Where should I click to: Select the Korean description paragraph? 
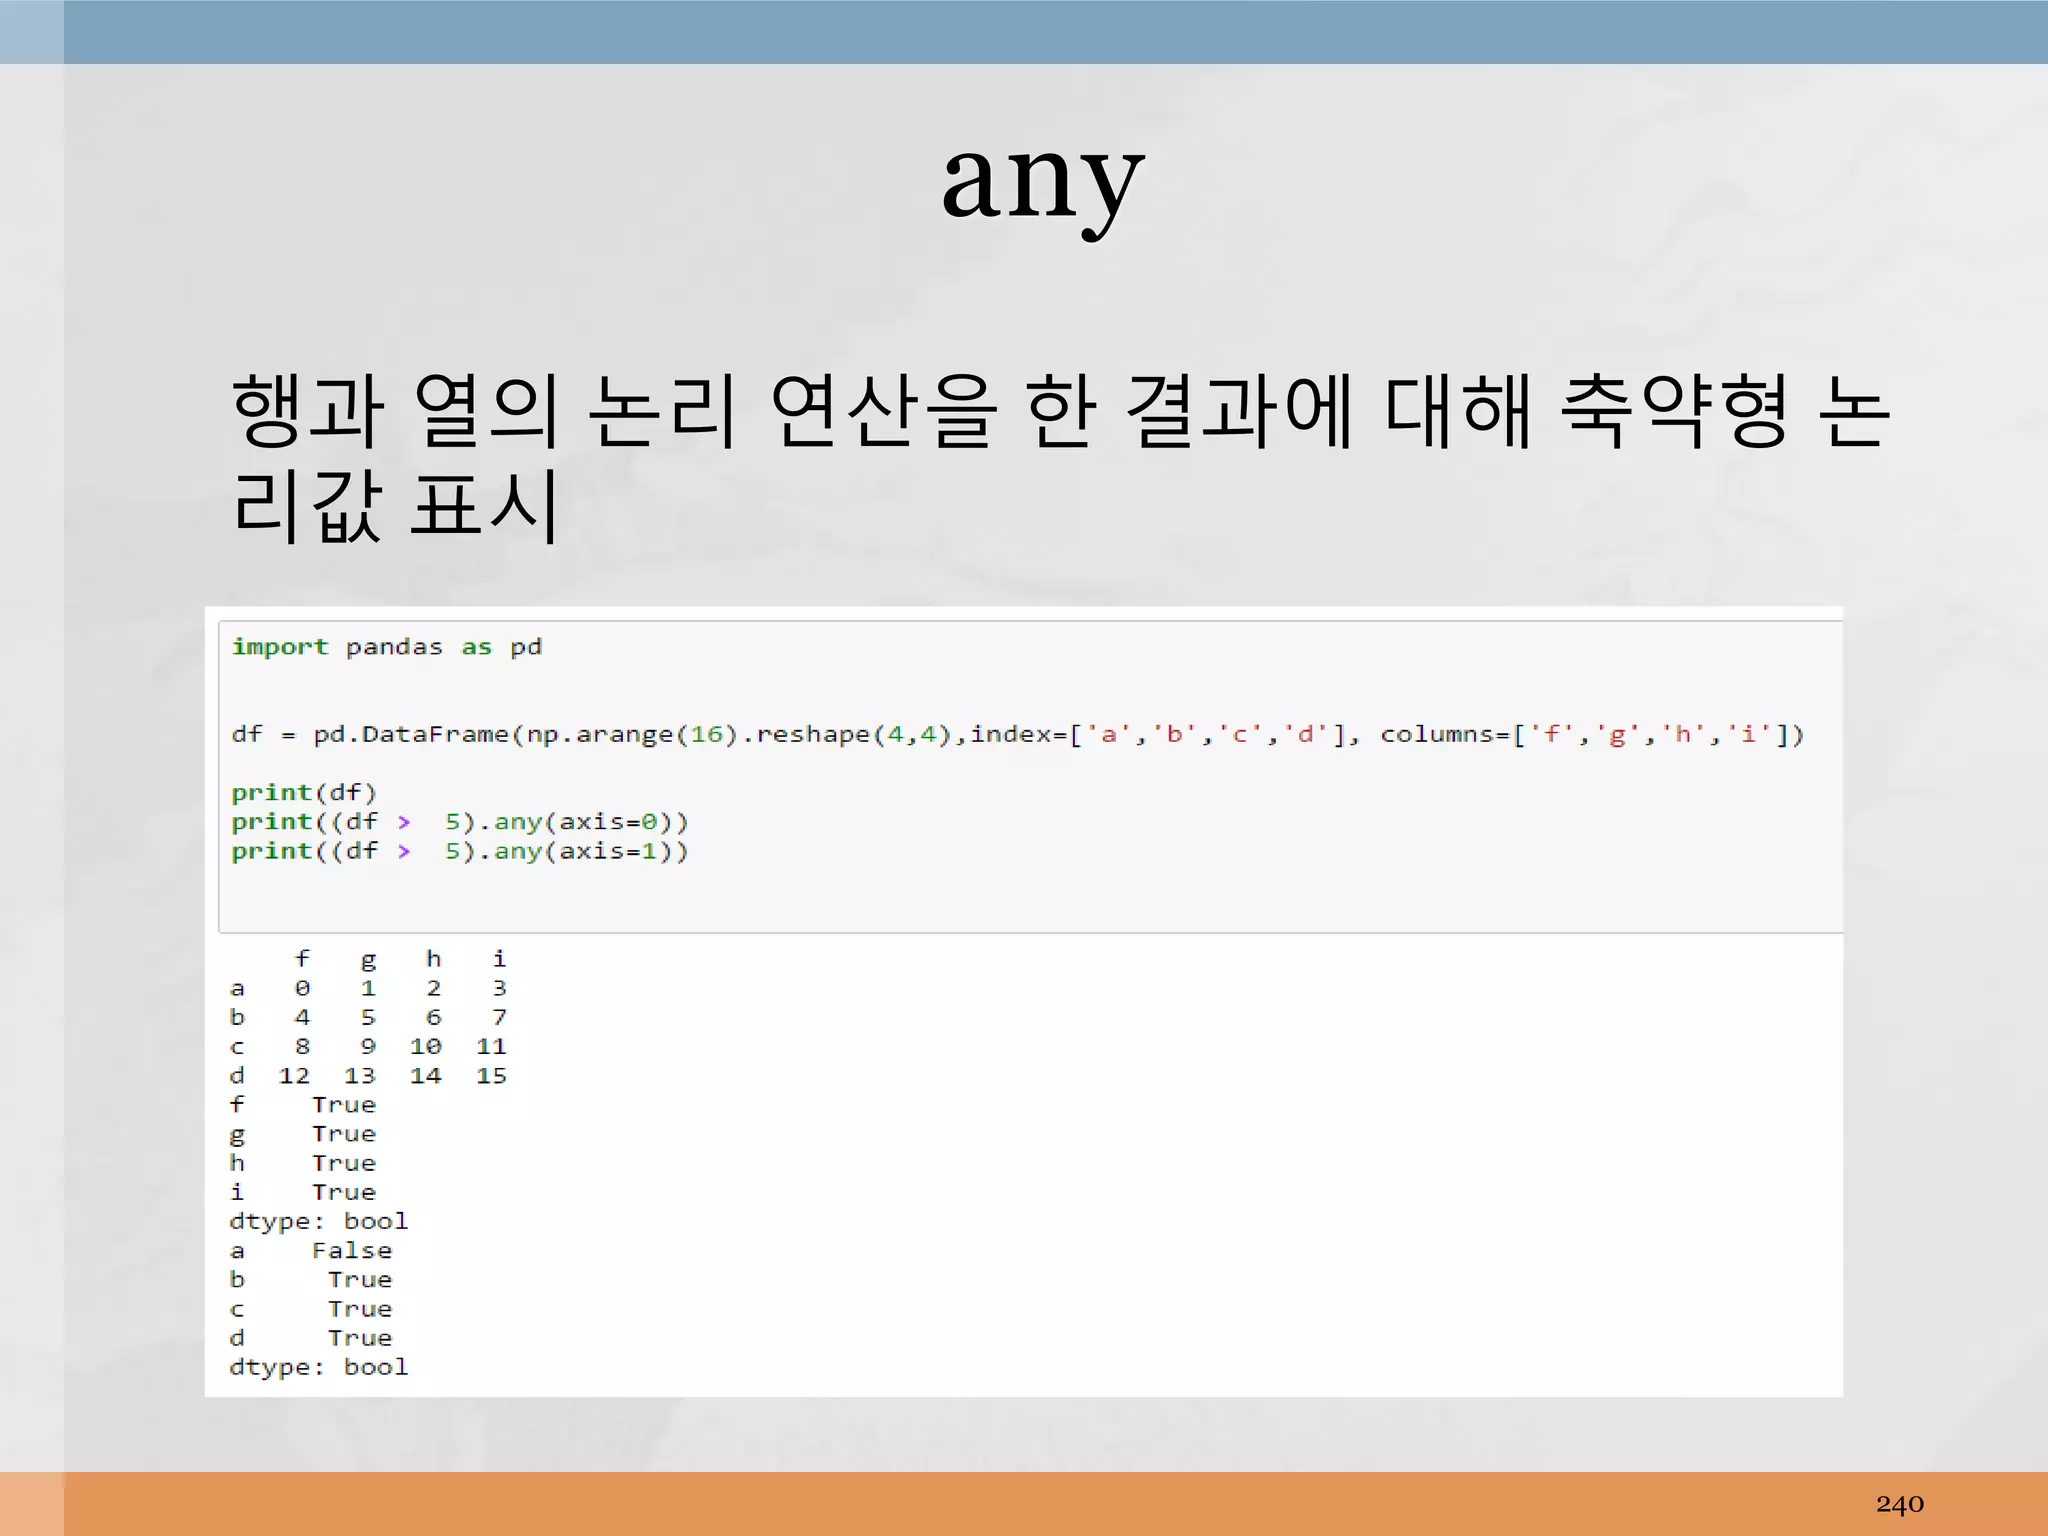tap(1061, 457)
